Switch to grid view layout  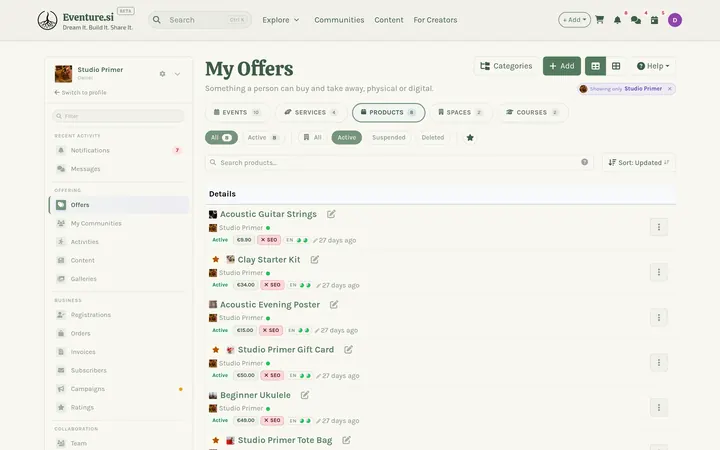pos(616,66)
